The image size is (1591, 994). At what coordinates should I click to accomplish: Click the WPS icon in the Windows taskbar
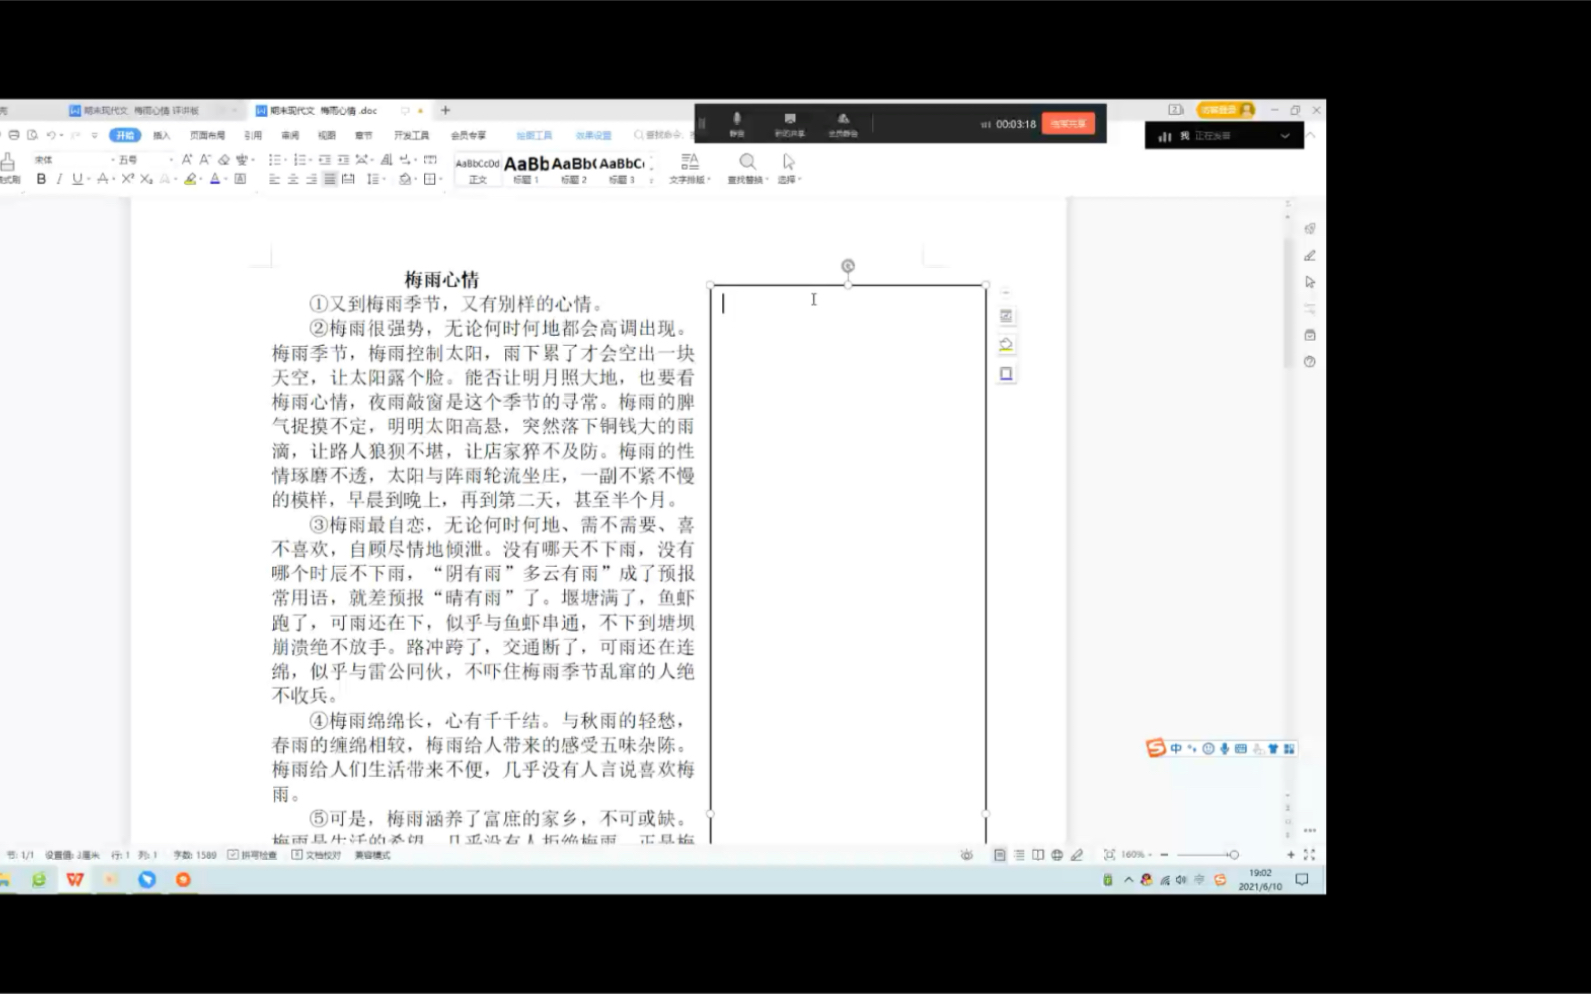pyautogui.click(x=75, y=880)
